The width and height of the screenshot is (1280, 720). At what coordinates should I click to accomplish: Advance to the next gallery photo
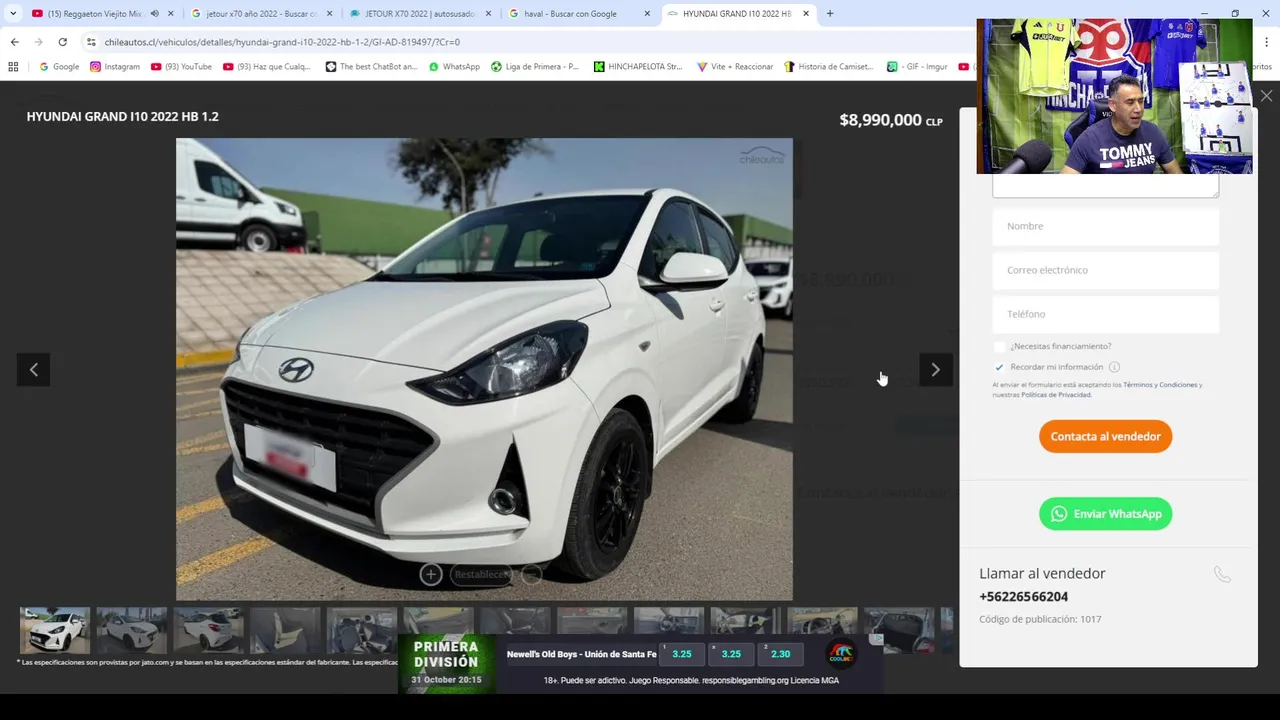pyautogui.click(x=936, y=370)
